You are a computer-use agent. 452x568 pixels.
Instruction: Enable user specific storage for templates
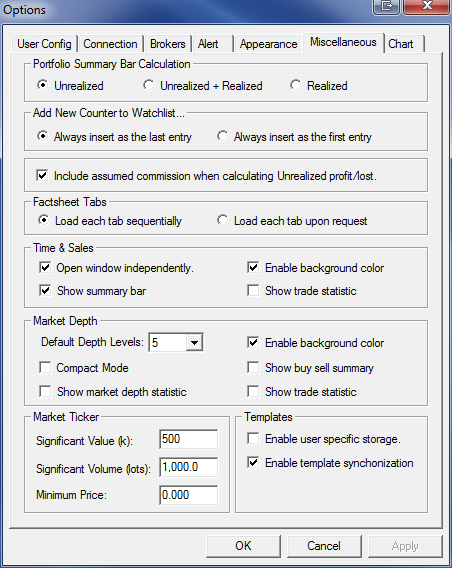pos(253,439)
